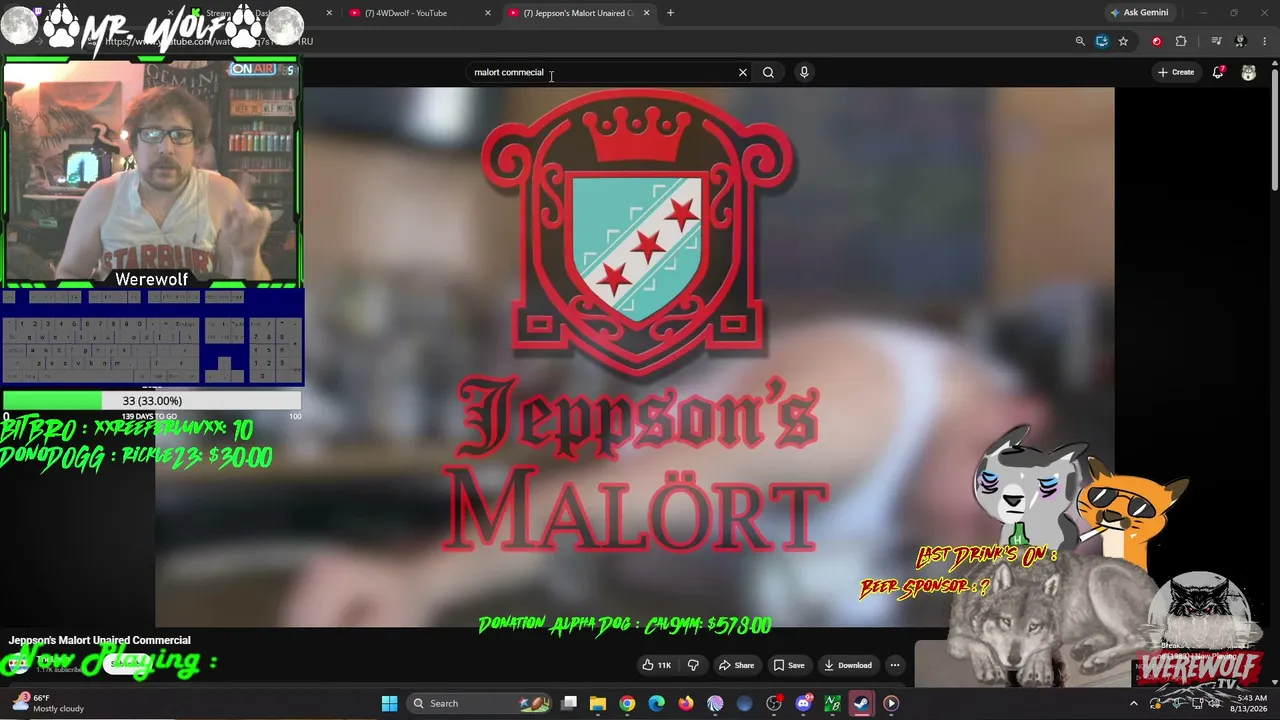
Task: Open the weather widget showing 66°F
Action: click(x=48, y=703)
